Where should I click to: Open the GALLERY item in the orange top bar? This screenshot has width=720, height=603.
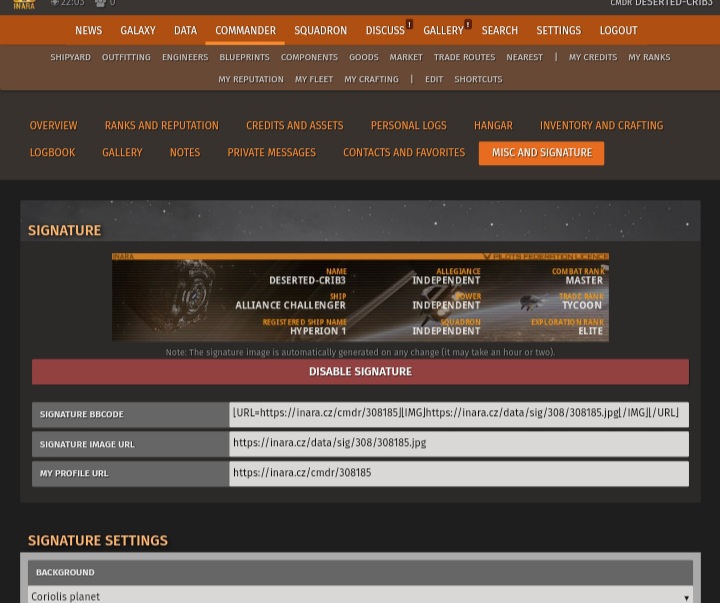point(443,30)
